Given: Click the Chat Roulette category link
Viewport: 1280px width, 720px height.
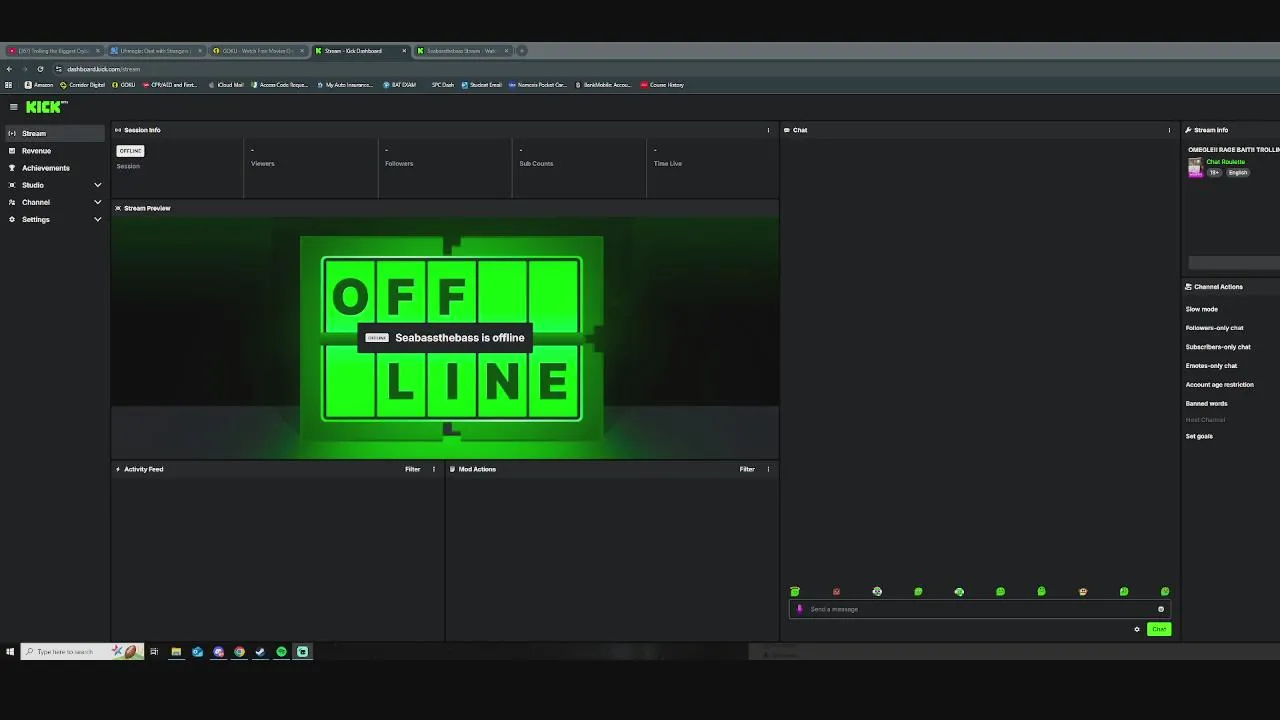Looking at the screenshot, I should [1225, 162].
